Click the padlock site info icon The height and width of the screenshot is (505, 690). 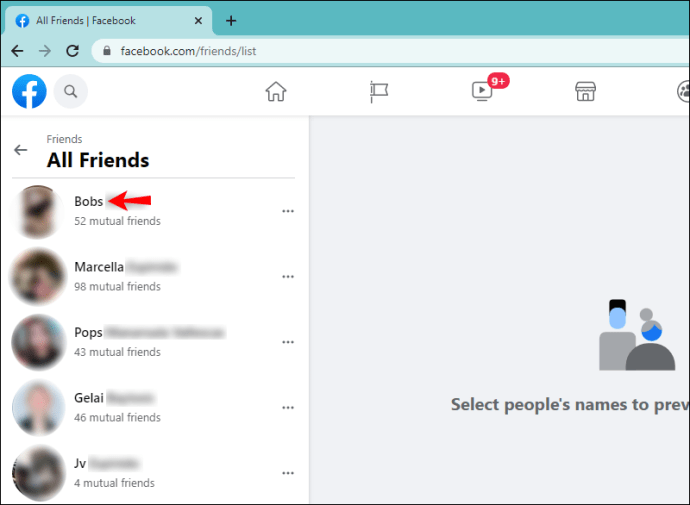point(106,51)
